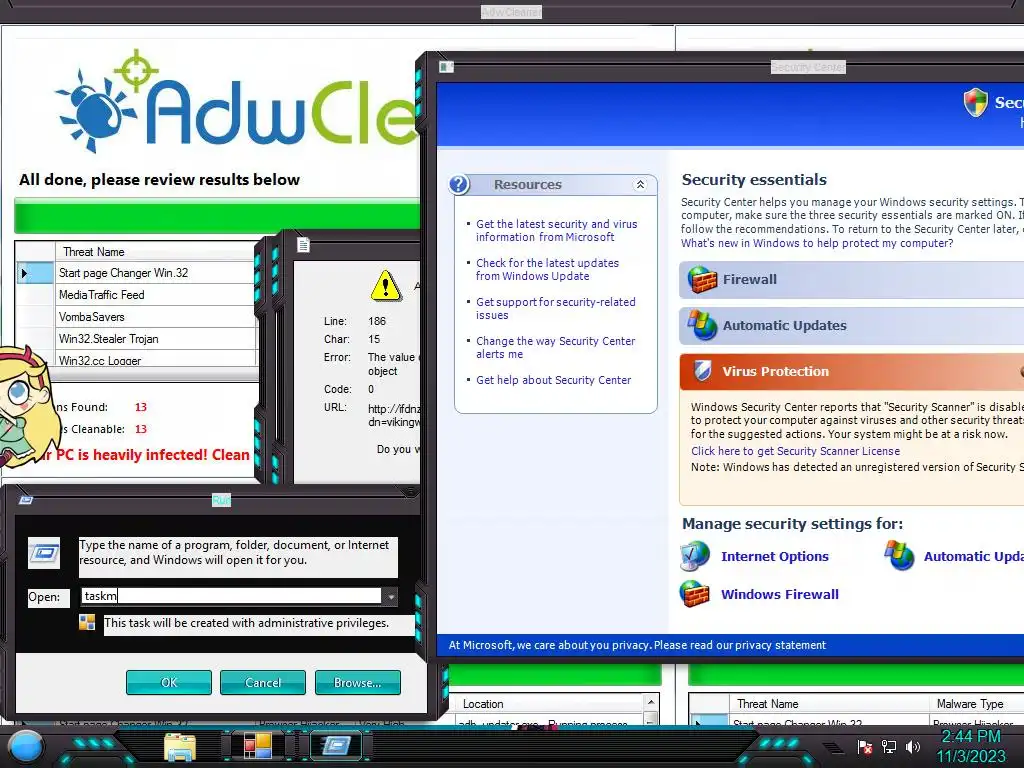
Task: Click 'Click here to get Security Scanner License'
Action: coord(795,451)
